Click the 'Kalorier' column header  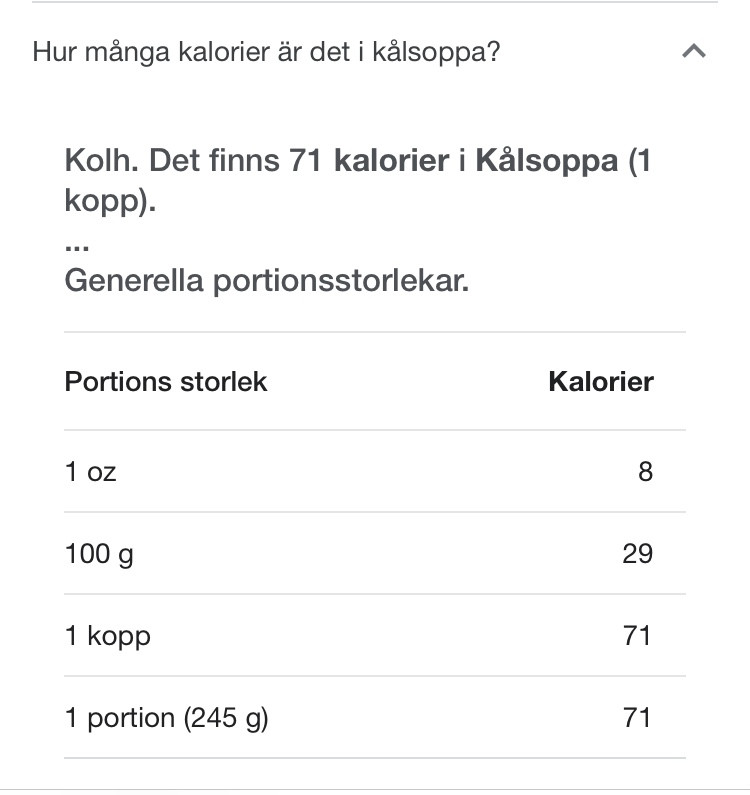click(x=601, y=381)
